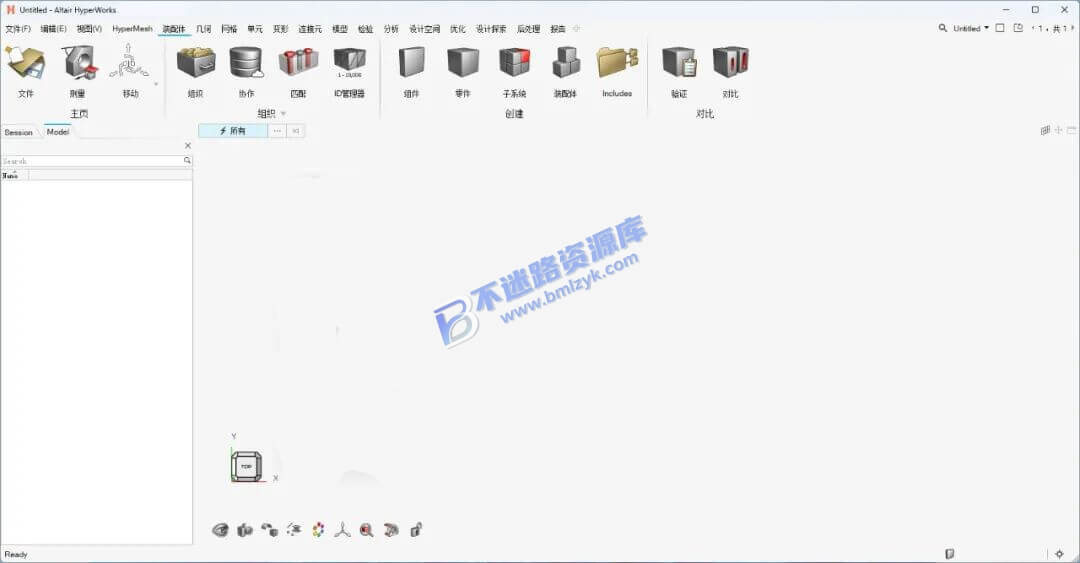Open the colorful circular color-mode icon

click(x=318, y=530)
